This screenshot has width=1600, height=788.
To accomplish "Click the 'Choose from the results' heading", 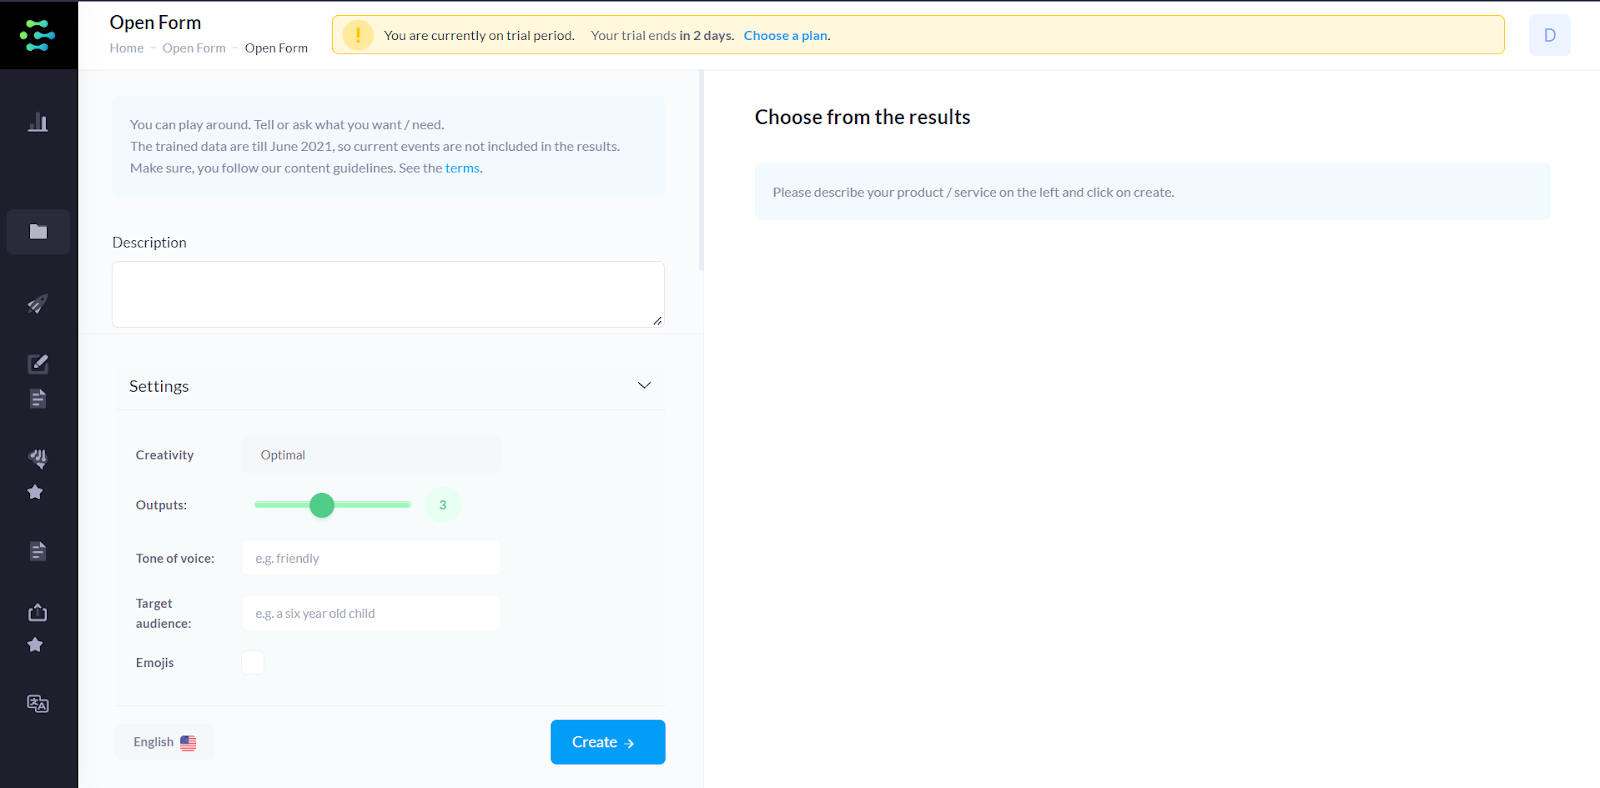I will point(862,117).
